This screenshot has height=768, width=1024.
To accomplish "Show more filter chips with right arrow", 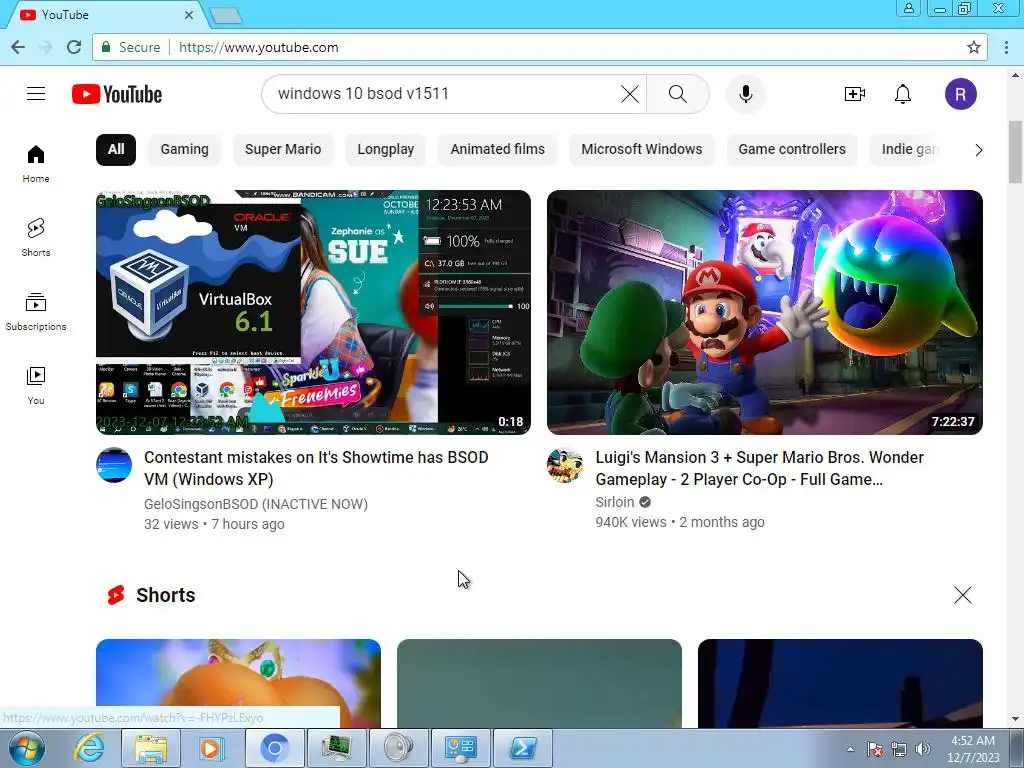I will coord(978,150).
